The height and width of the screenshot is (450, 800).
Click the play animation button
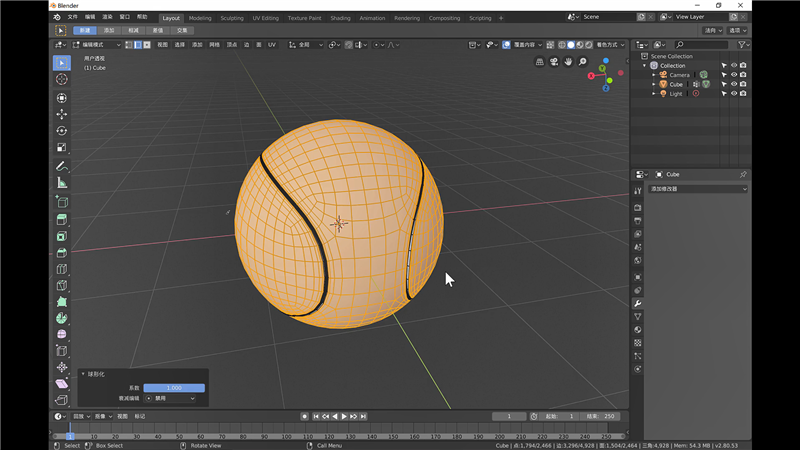[x=344, y=416]
